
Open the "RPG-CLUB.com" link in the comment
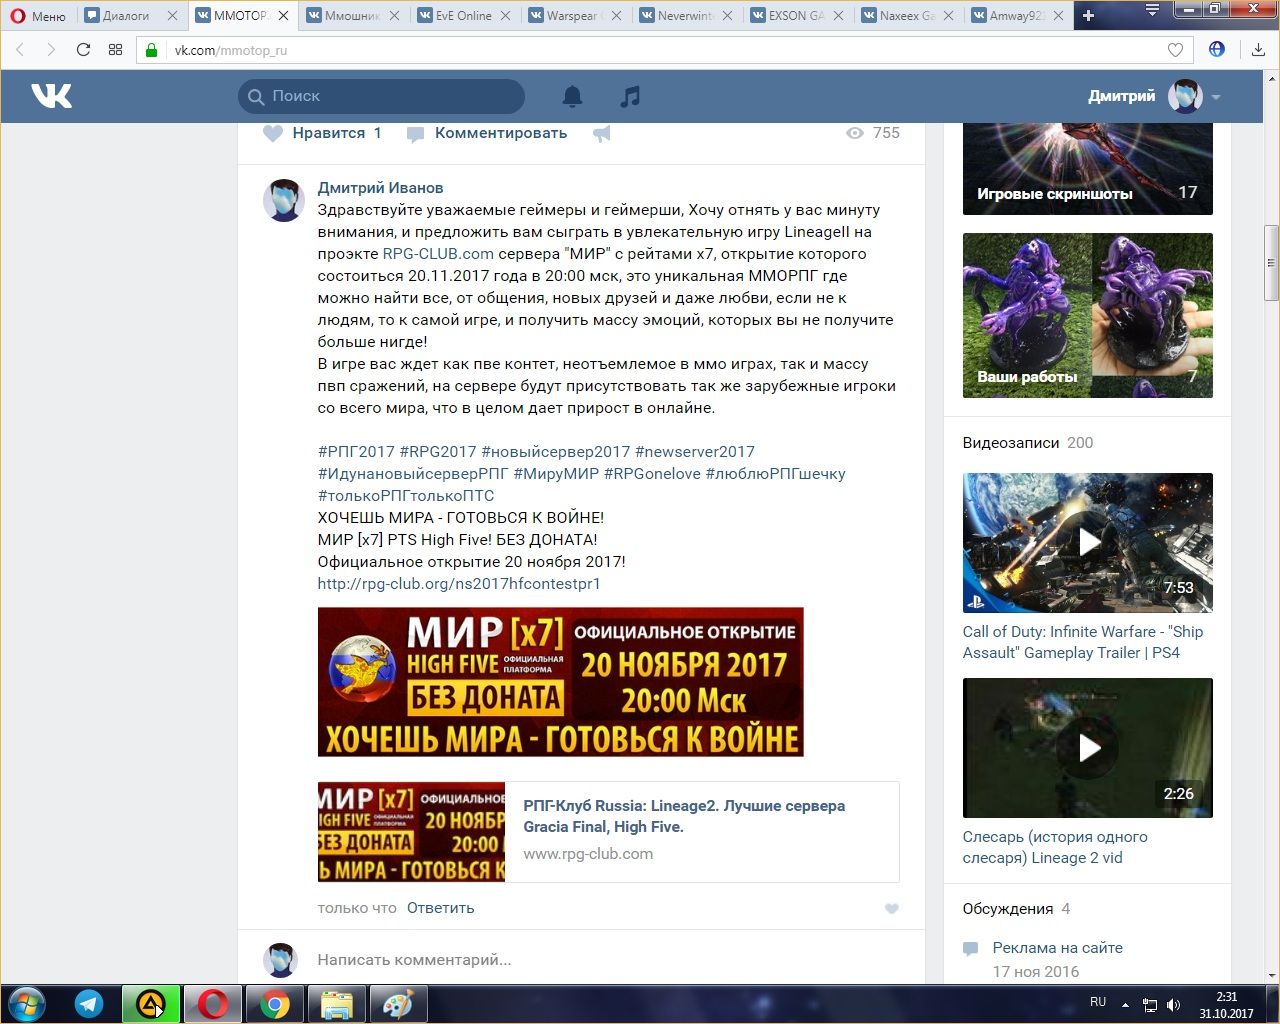coord(438,254)
